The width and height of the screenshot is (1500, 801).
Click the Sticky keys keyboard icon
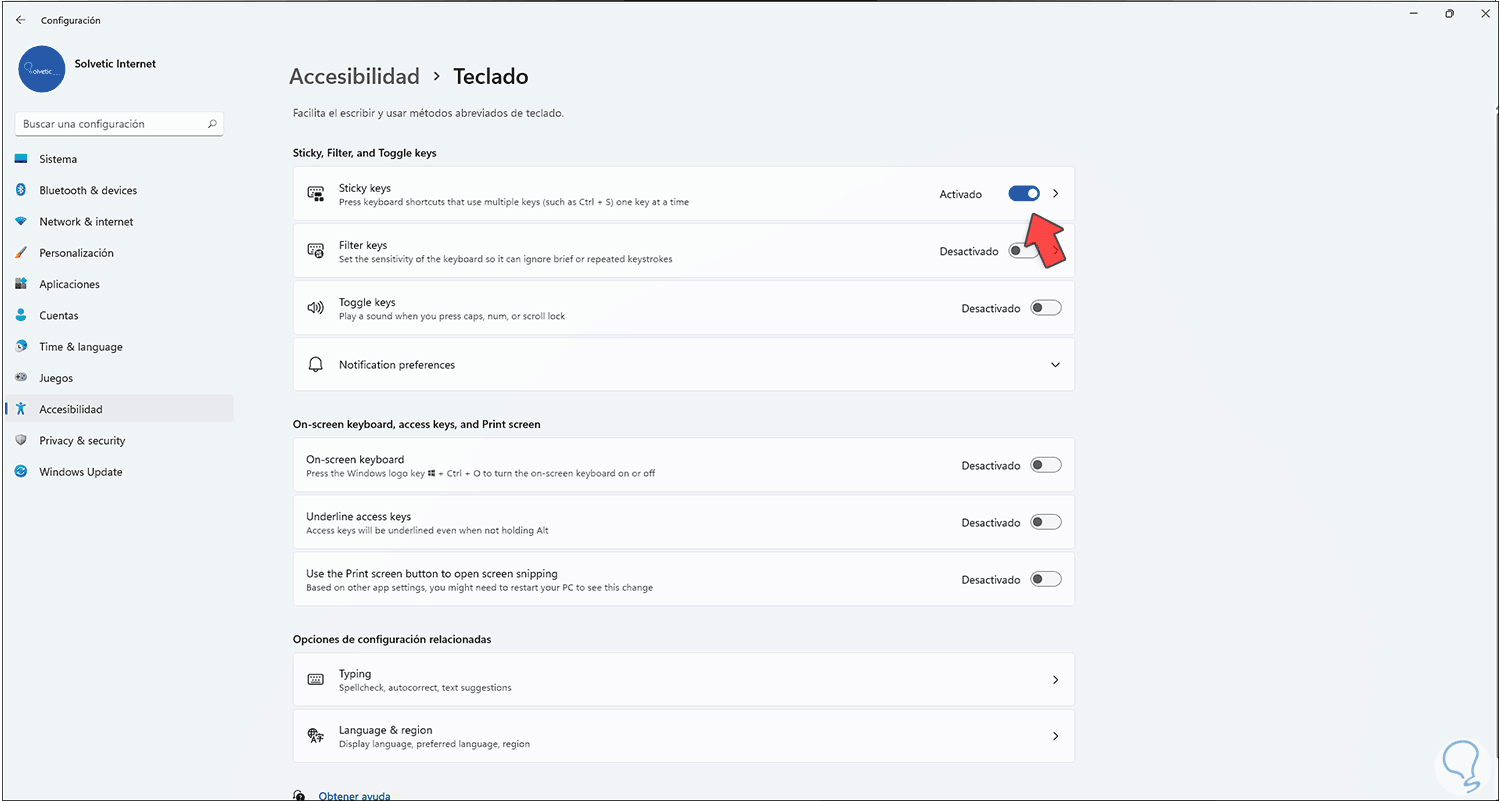click(x=316, y=194)
